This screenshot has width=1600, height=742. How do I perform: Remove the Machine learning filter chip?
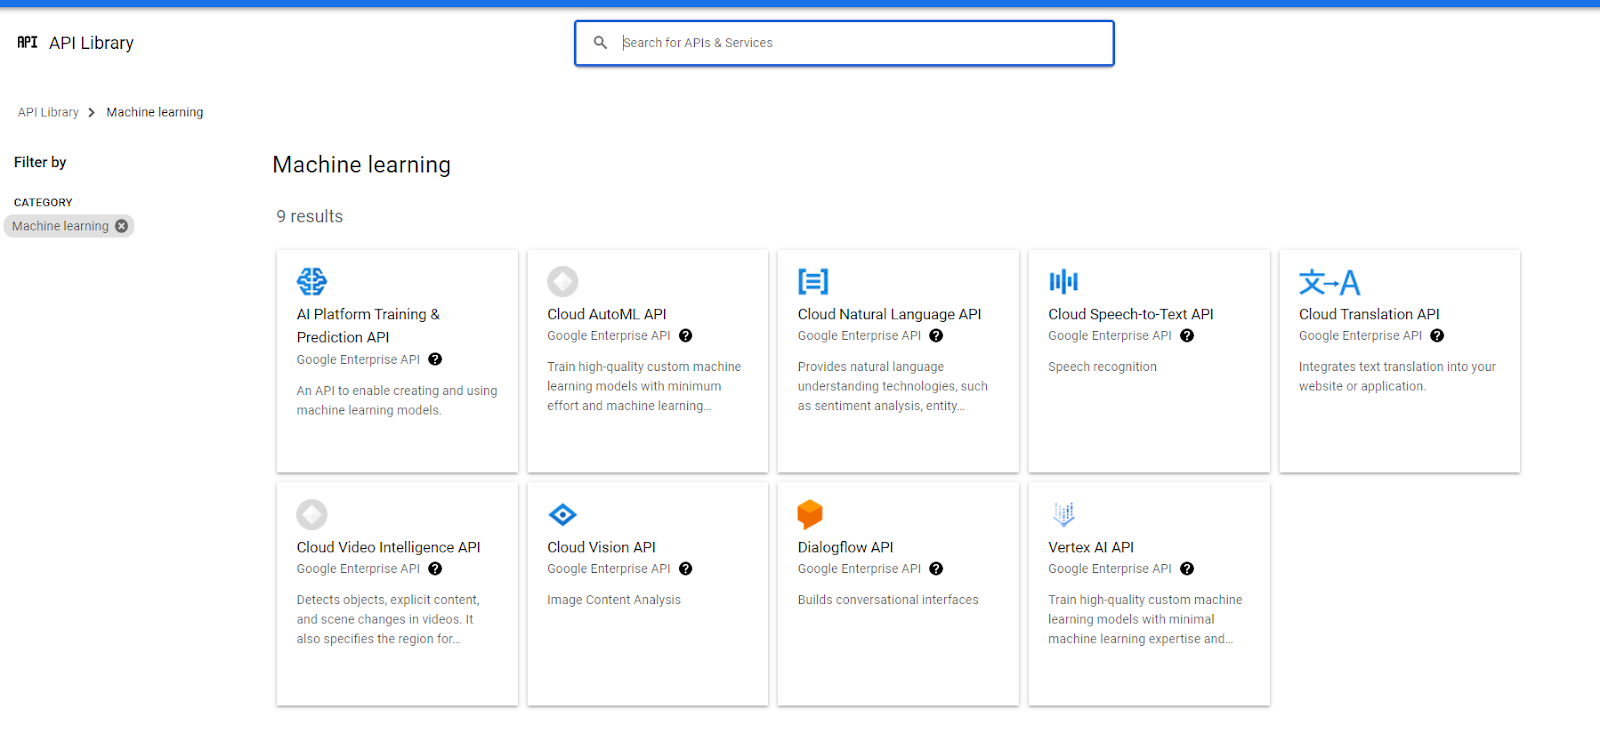122,226
